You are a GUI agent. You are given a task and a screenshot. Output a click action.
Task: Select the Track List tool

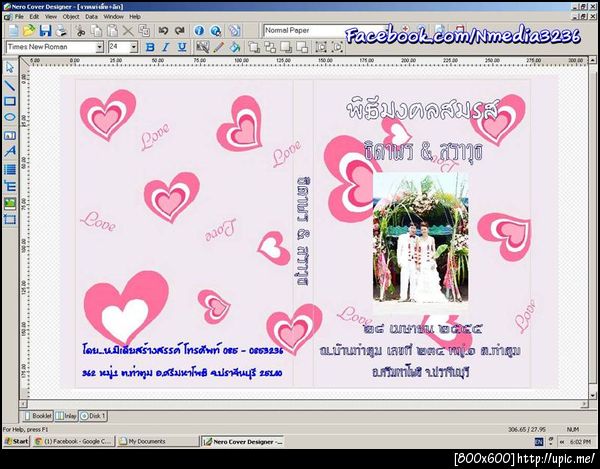point(10,169)
